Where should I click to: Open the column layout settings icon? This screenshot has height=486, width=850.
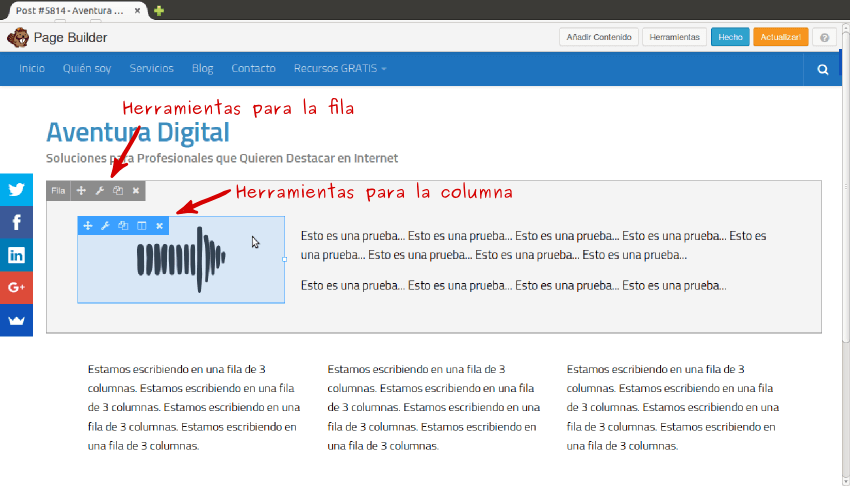click(x=142, y=226)
